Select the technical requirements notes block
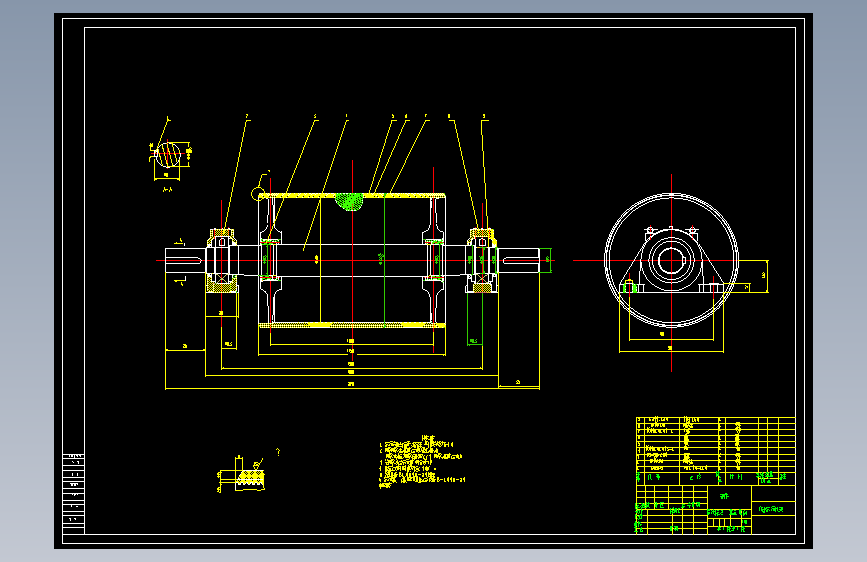The width and height of the screenshot is (867, 562). coord(421,462)
